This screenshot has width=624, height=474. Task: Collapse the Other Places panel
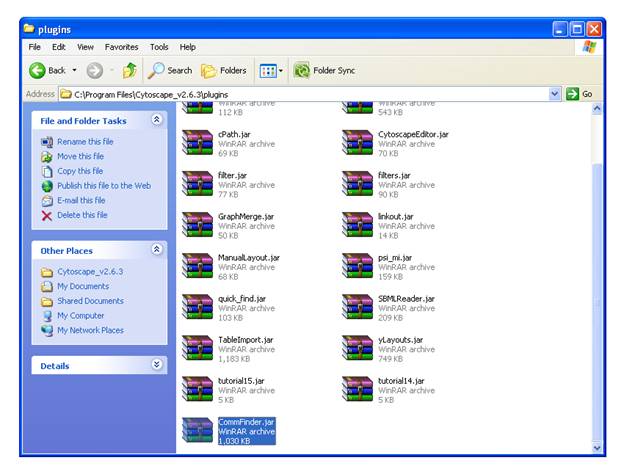pos(156,250)
